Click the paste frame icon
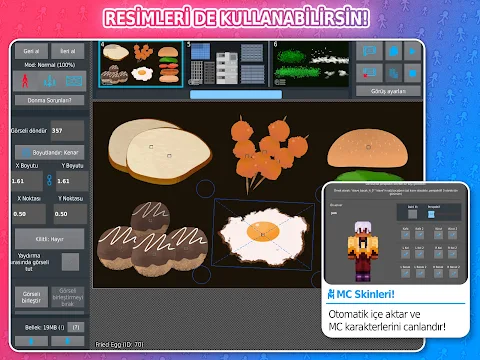 pyautogui.click(x=394, y=73)
